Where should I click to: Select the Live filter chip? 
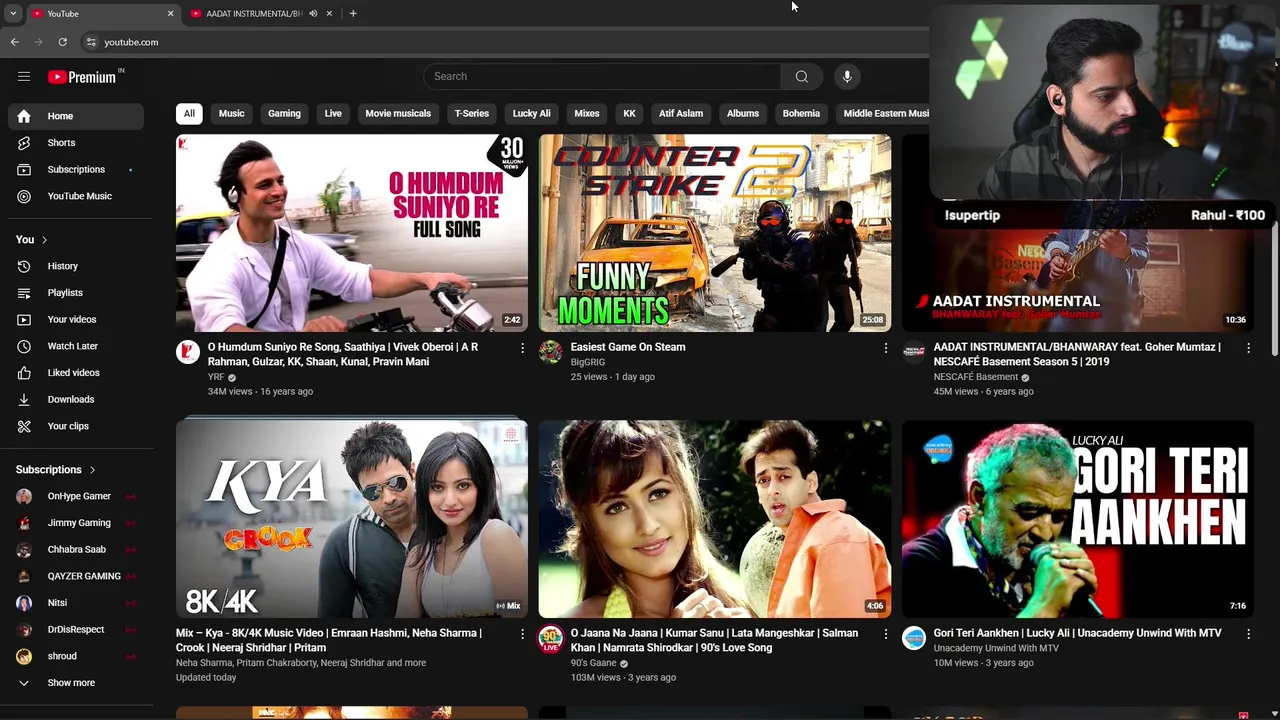point(333,113)
